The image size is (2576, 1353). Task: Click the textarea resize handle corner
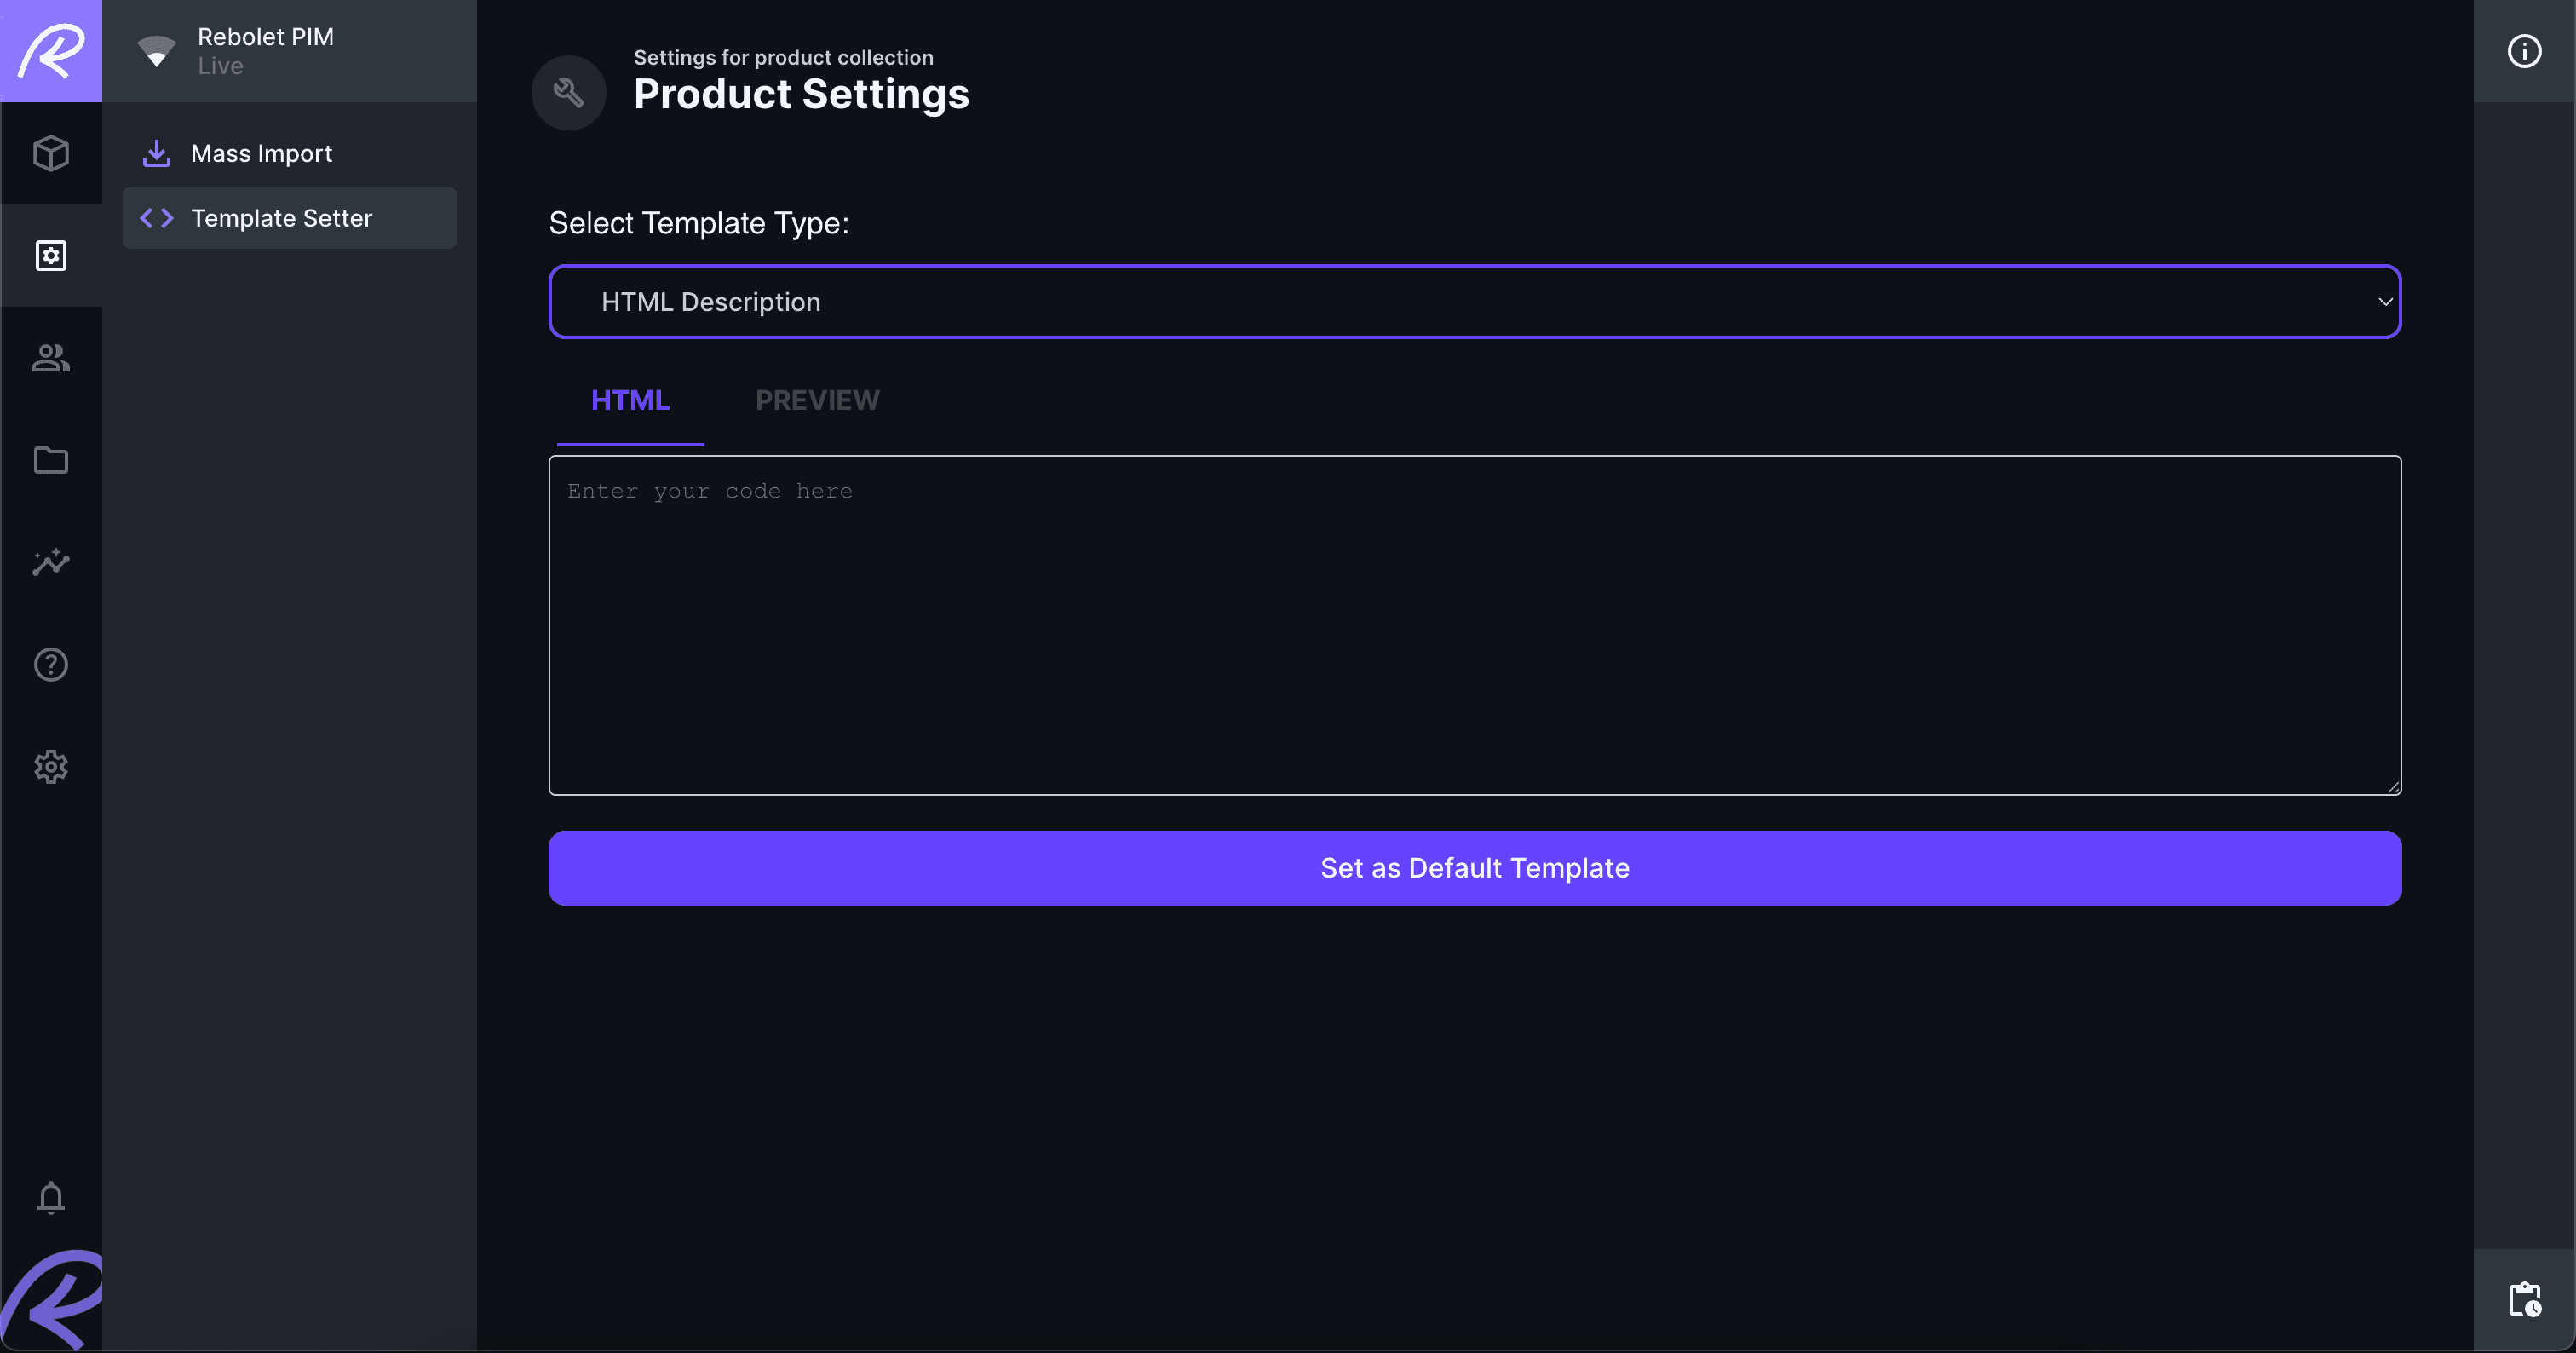click(x=2392, y=787)
